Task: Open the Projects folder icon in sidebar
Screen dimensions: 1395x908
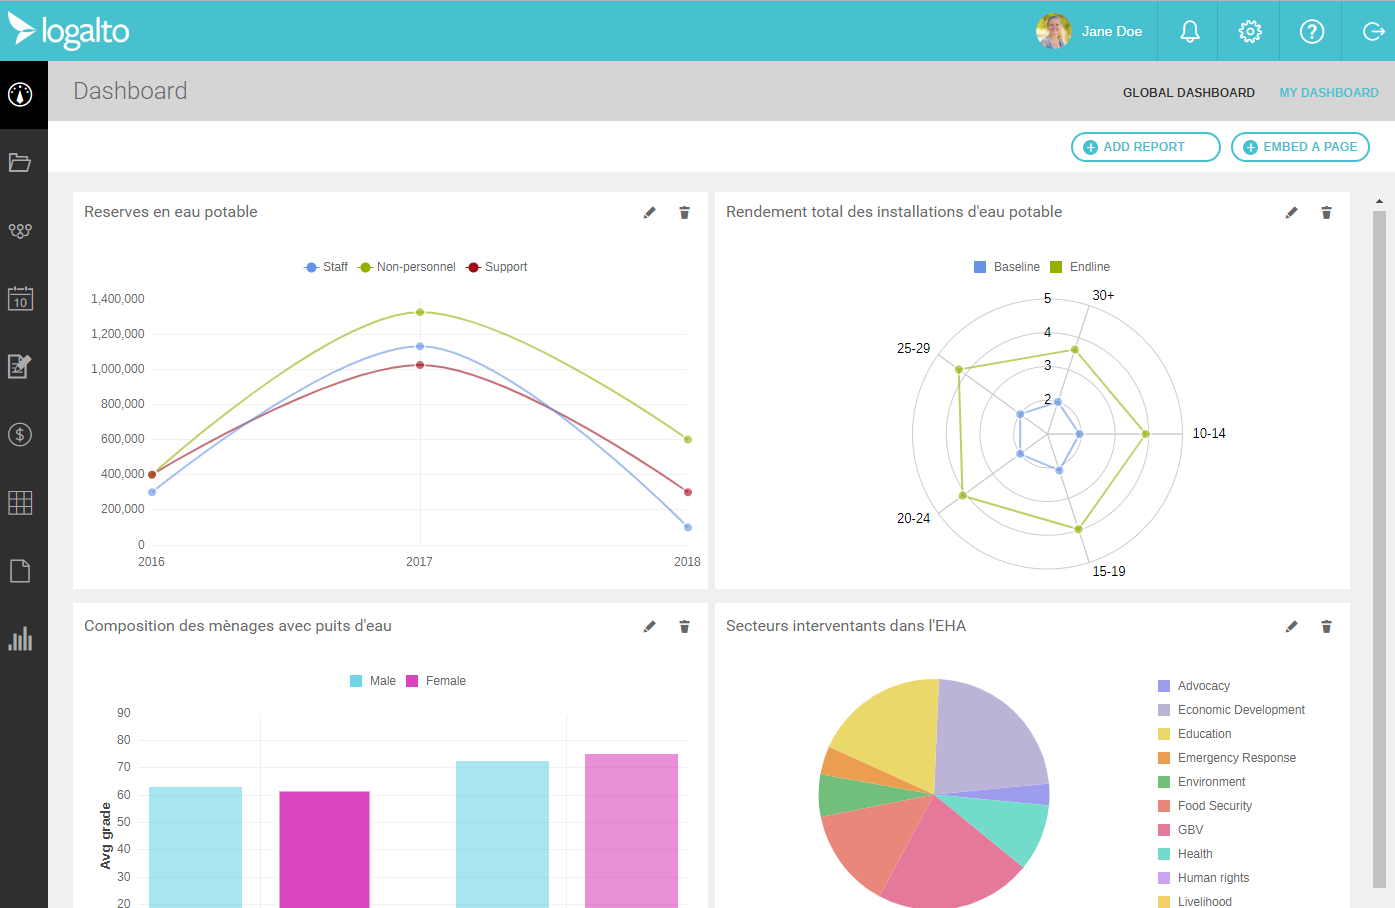Action: coord(20,162)
